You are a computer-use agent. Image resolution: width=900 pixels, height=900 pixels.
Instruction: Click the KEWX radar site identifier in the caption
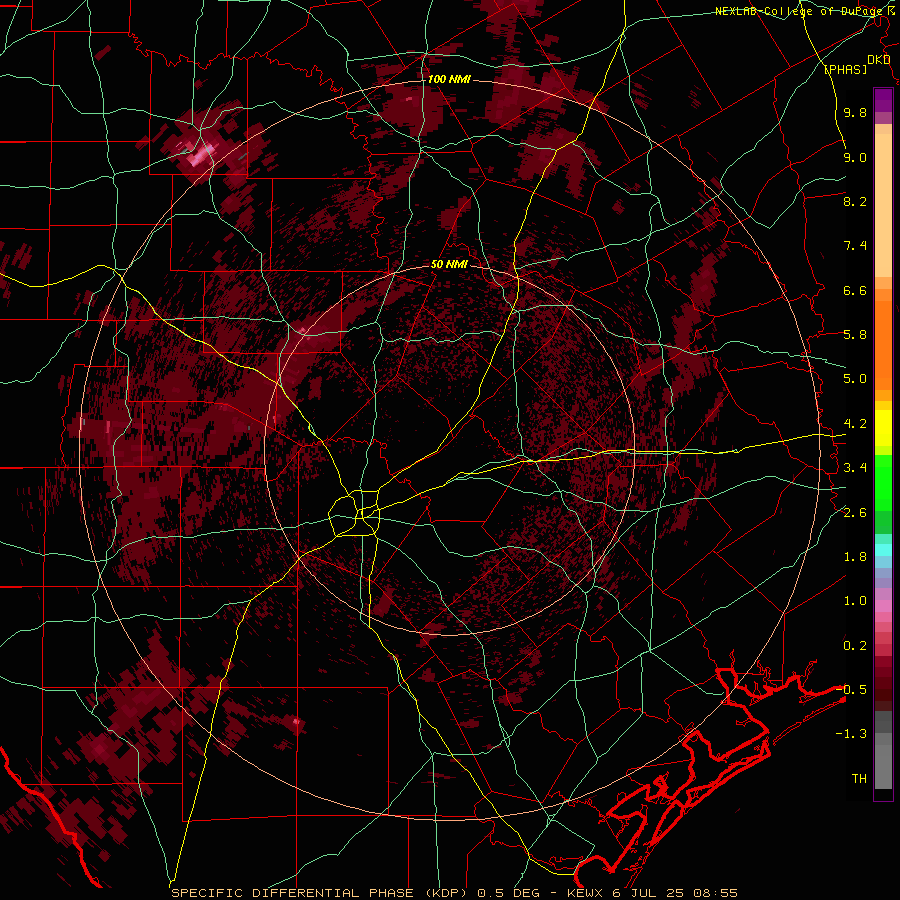click(x=585, y=893)
